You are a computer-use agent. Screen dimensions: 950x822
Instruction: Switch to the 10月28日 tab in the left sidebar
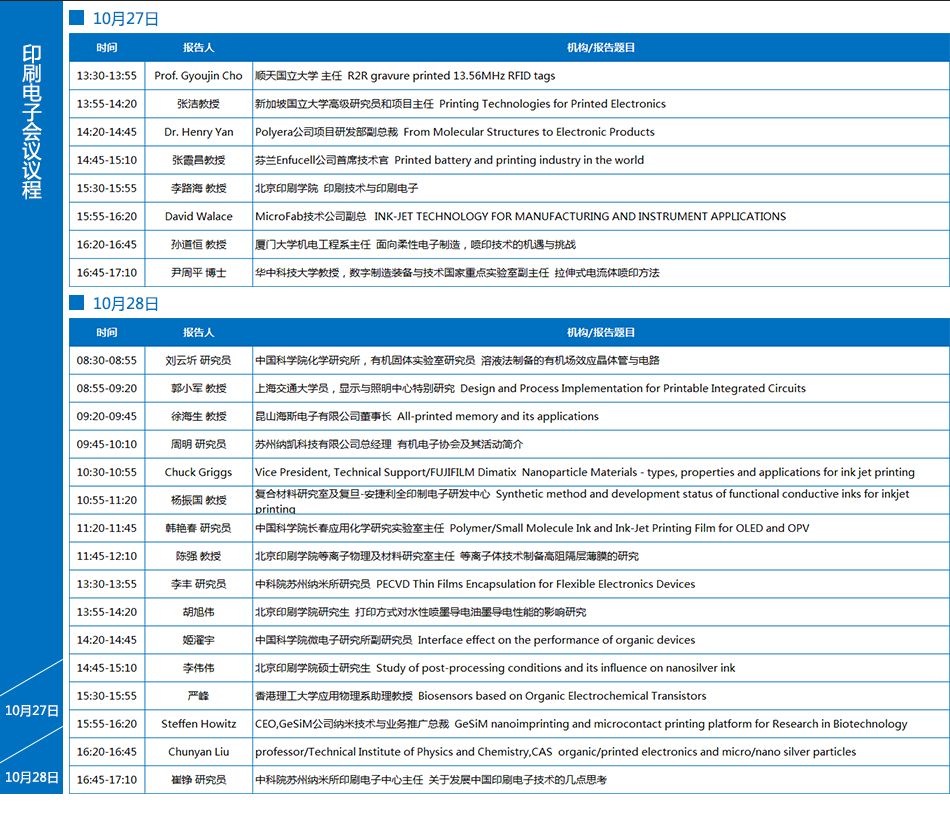click(32, 777)
